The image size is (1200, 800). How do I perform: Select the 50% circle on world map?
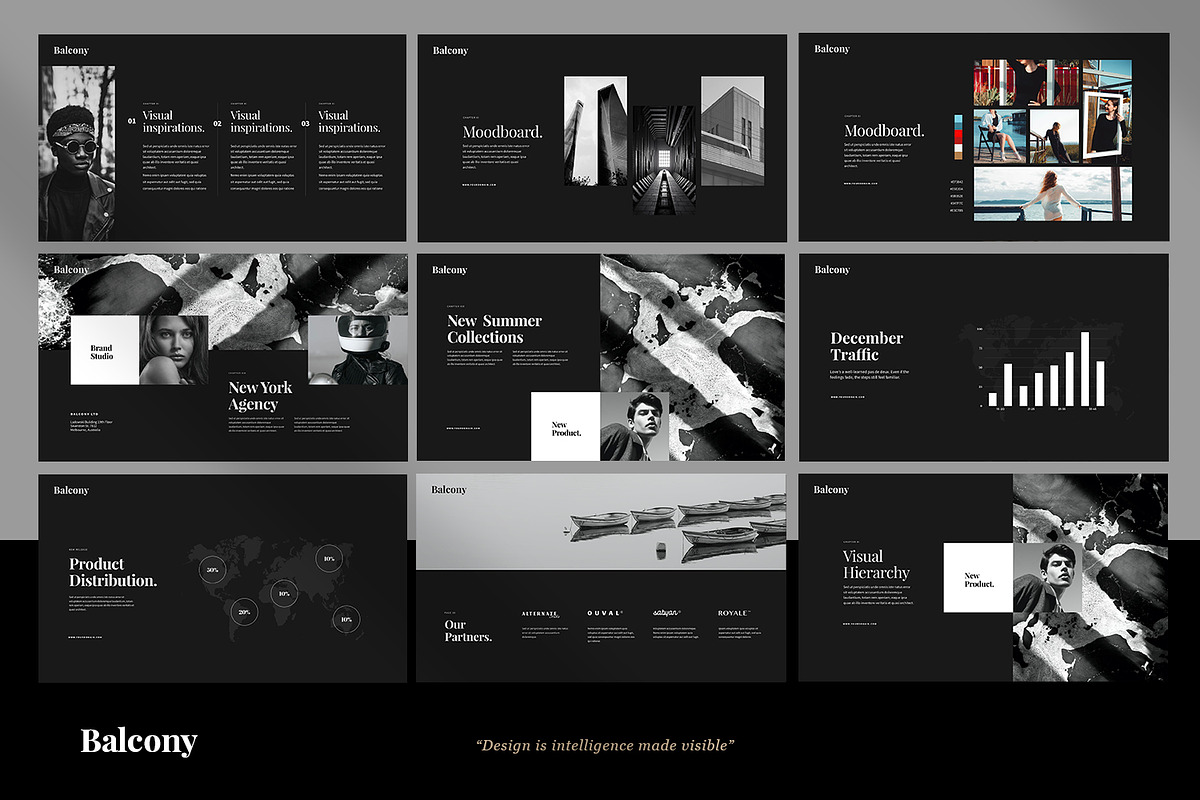(x=211, y=569)
